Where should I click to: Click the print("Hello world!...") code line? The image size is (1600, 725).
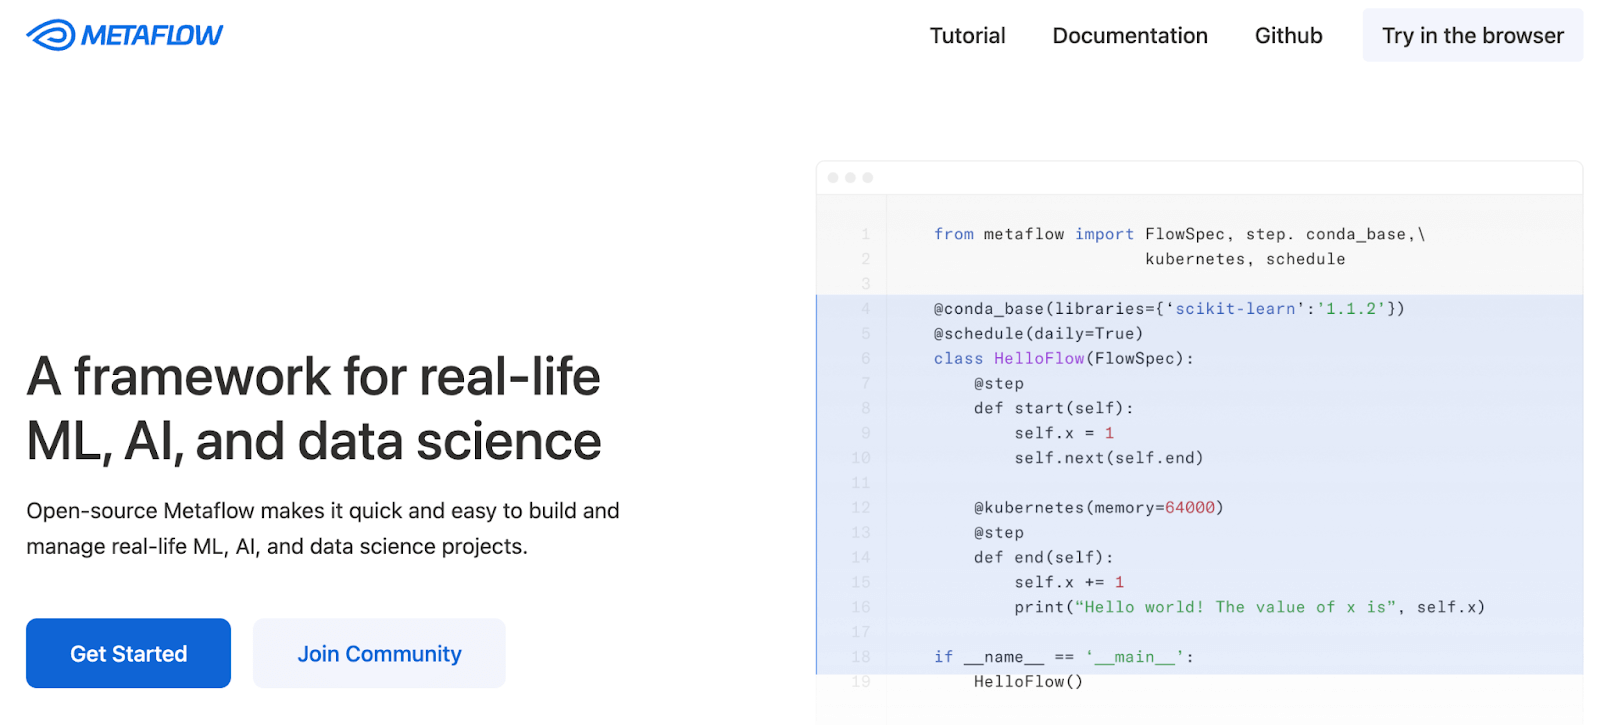pos(1248,607)
